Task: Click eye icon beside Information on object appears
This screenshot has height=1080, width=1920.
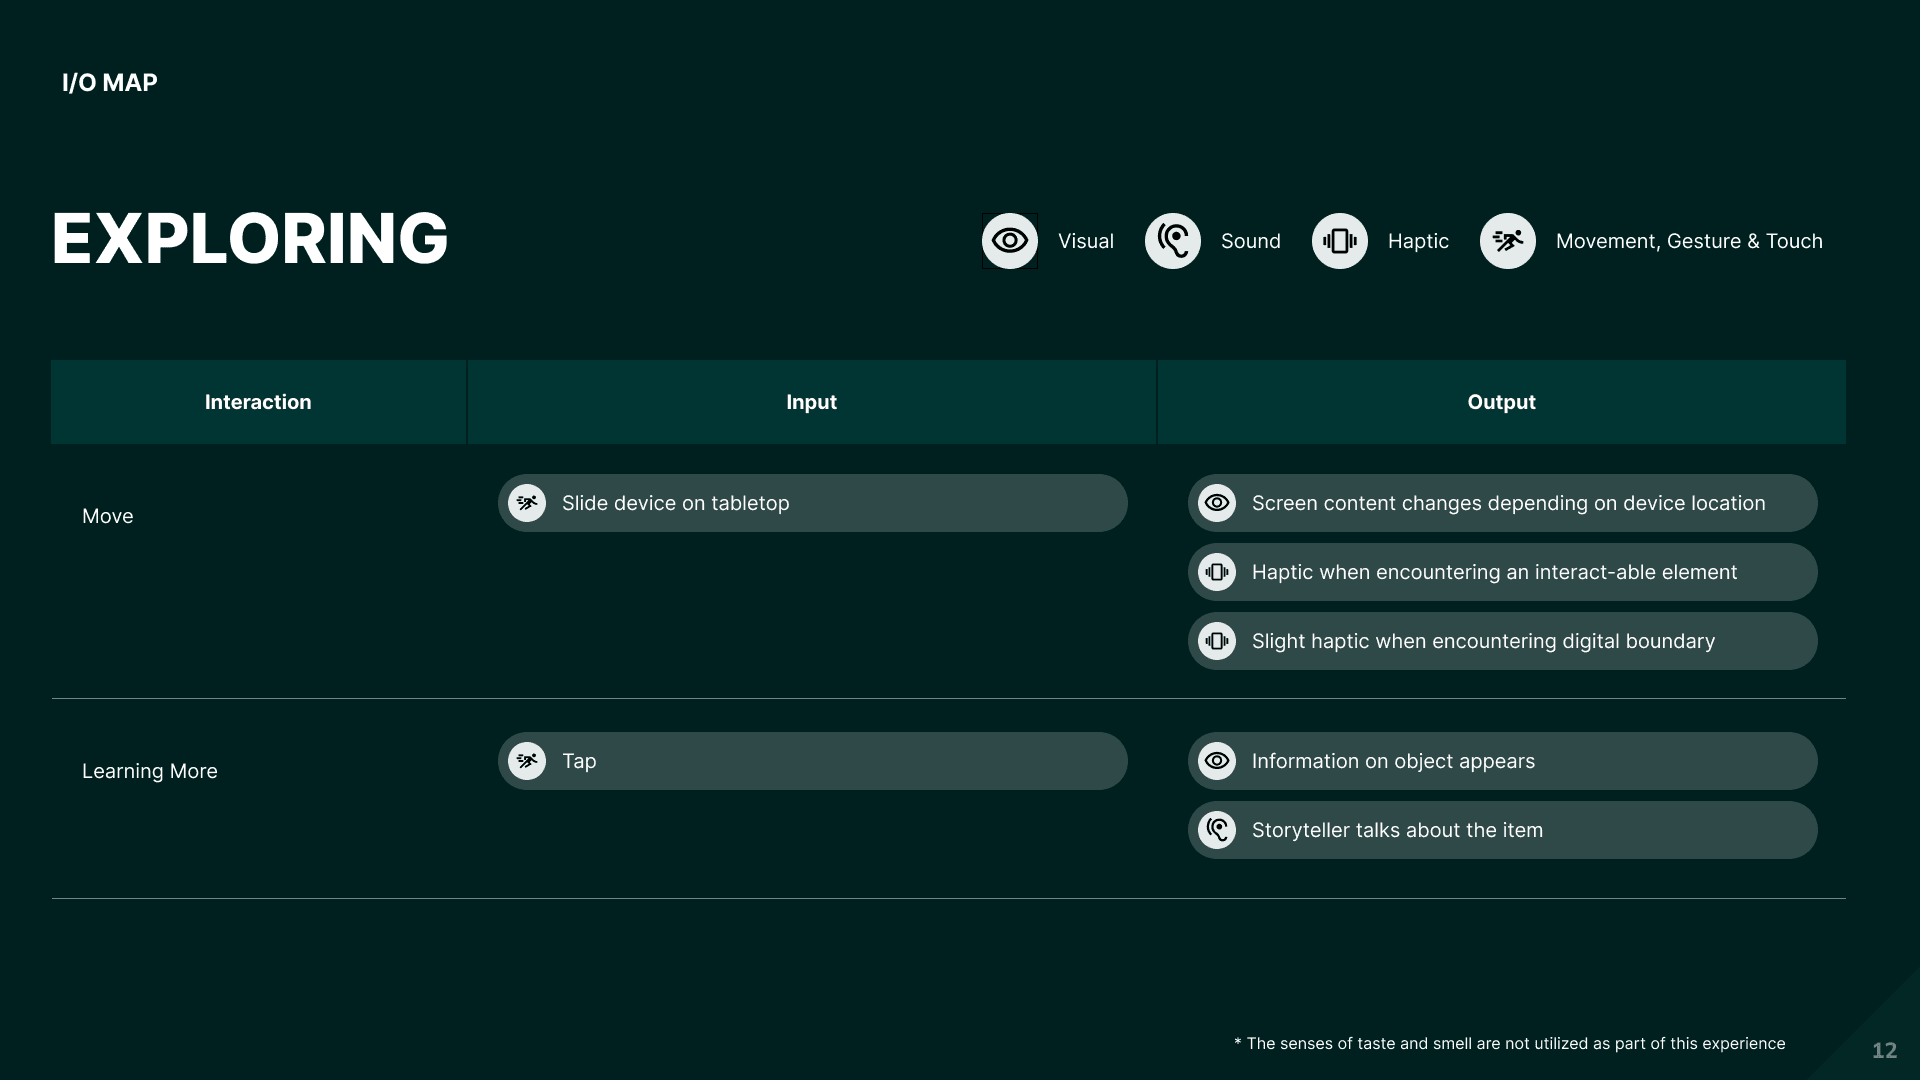Action: coord(1217,761)
